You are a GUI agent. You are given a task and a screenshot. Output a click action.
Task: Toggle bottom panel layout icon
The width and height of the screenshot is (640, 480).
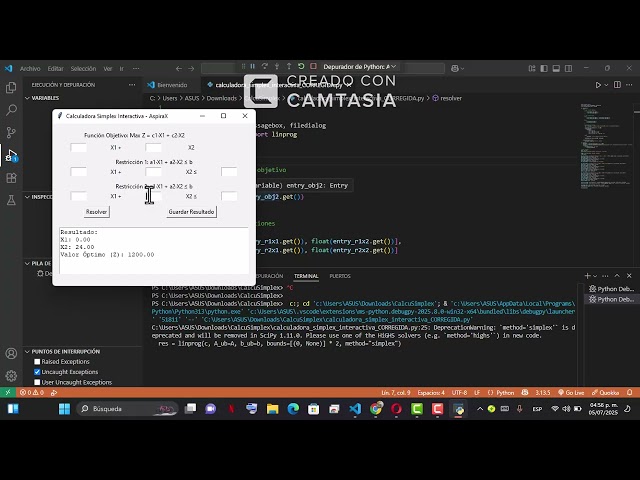[556, 69]
